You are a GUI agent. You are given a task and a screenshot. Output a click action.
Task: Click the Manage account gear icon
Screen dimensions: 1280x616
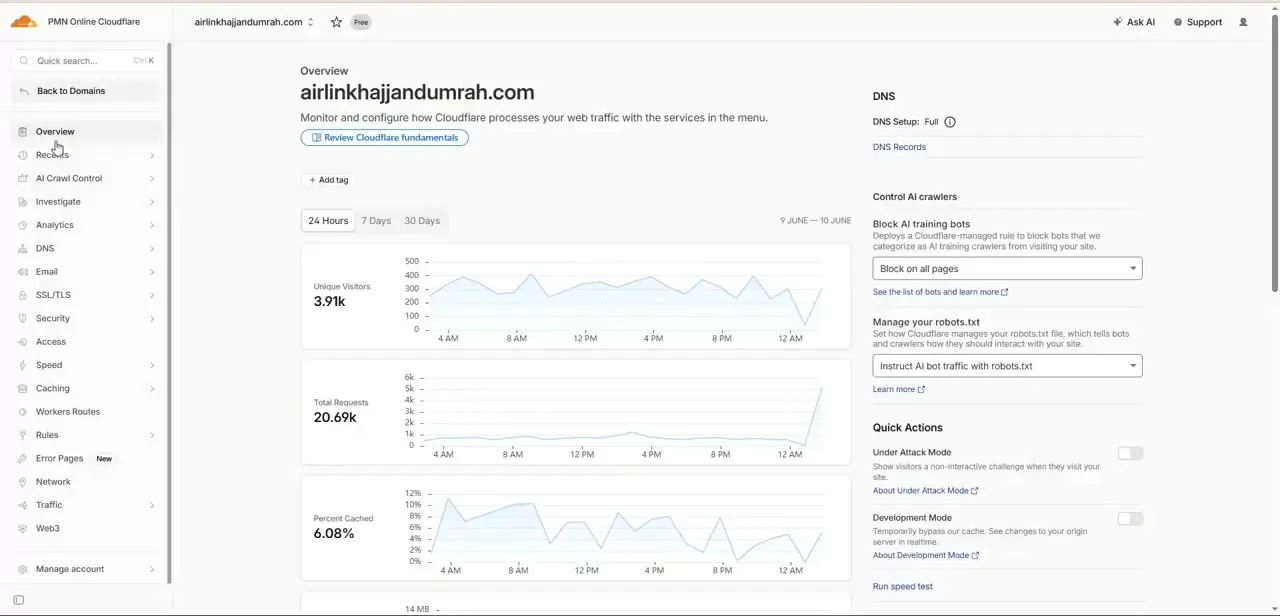[22, 569]
